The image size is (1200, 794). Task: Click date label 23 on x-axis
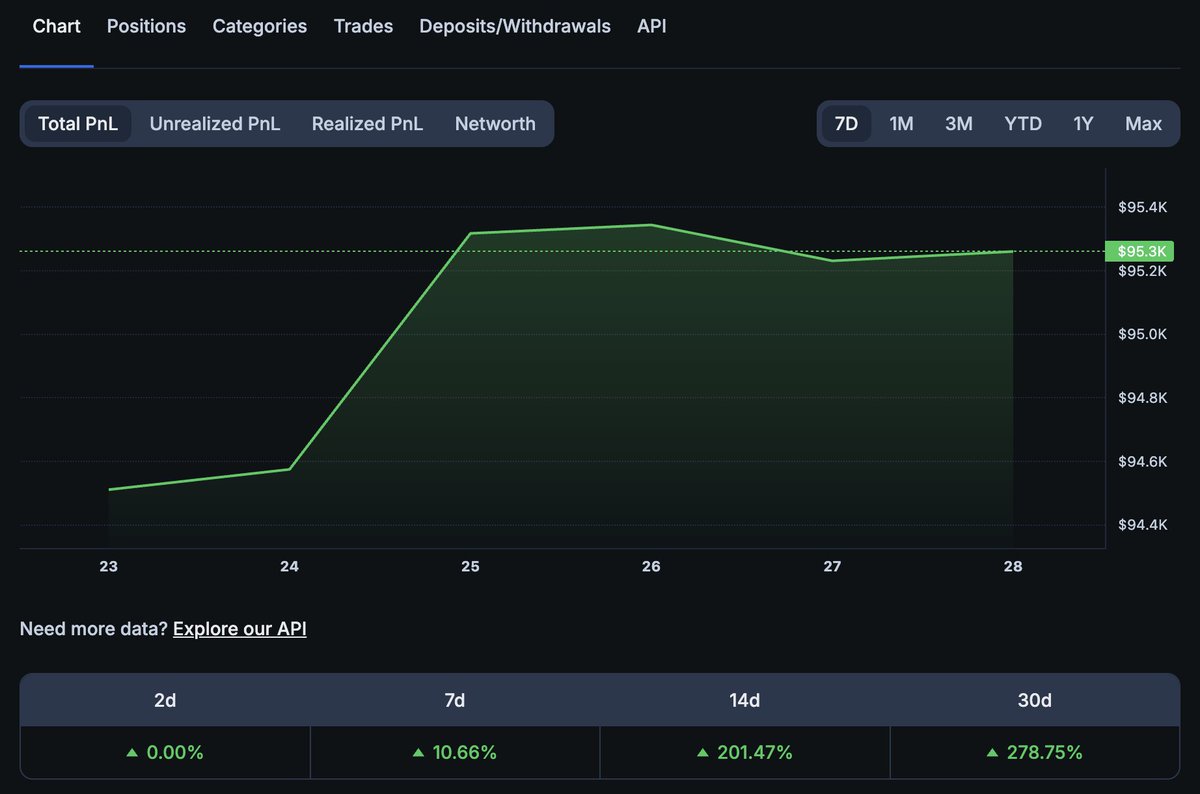click(x=108, y=567)
